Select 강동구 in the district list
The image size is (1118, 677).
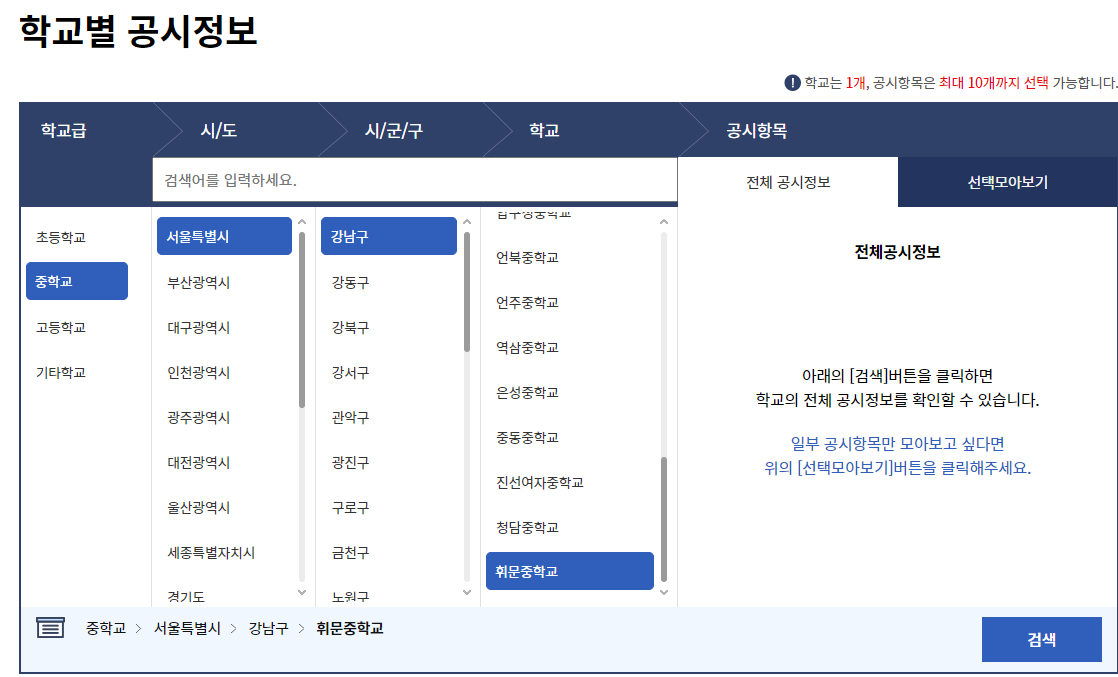(x=352, y=281)
